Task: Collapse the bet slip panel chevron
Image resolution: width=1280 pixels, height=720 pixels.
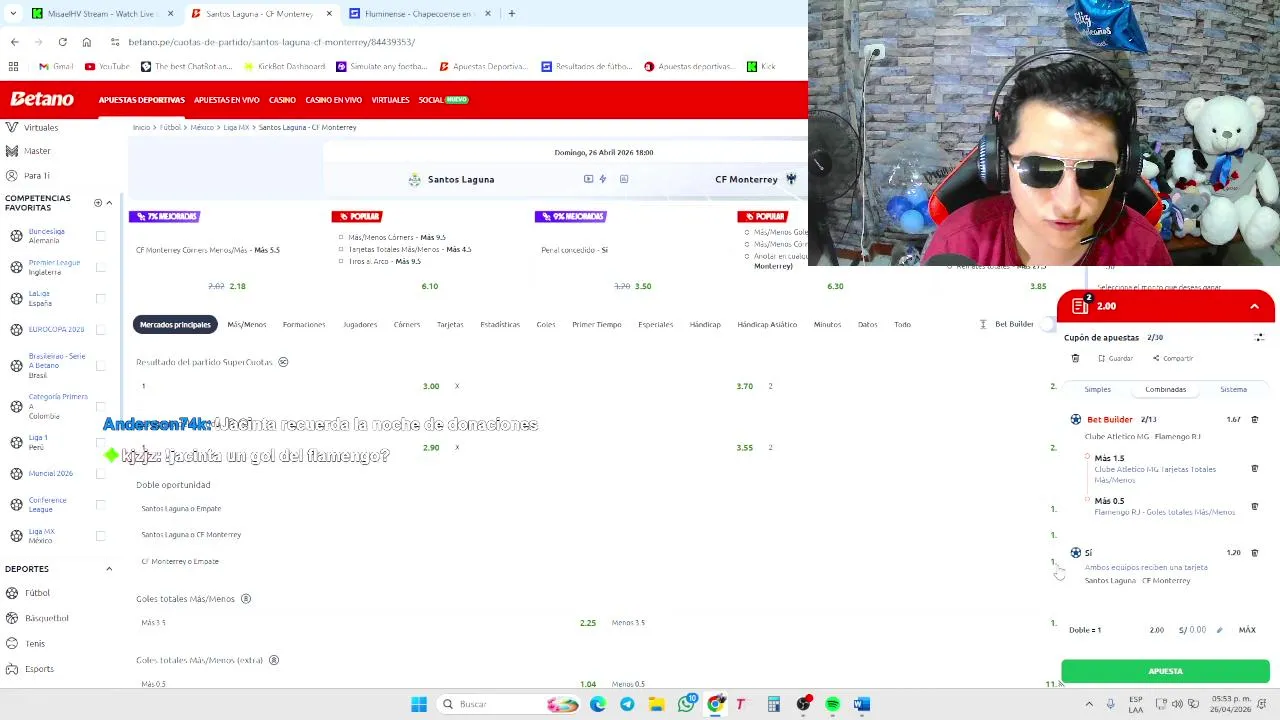Action: point(1254,306)
